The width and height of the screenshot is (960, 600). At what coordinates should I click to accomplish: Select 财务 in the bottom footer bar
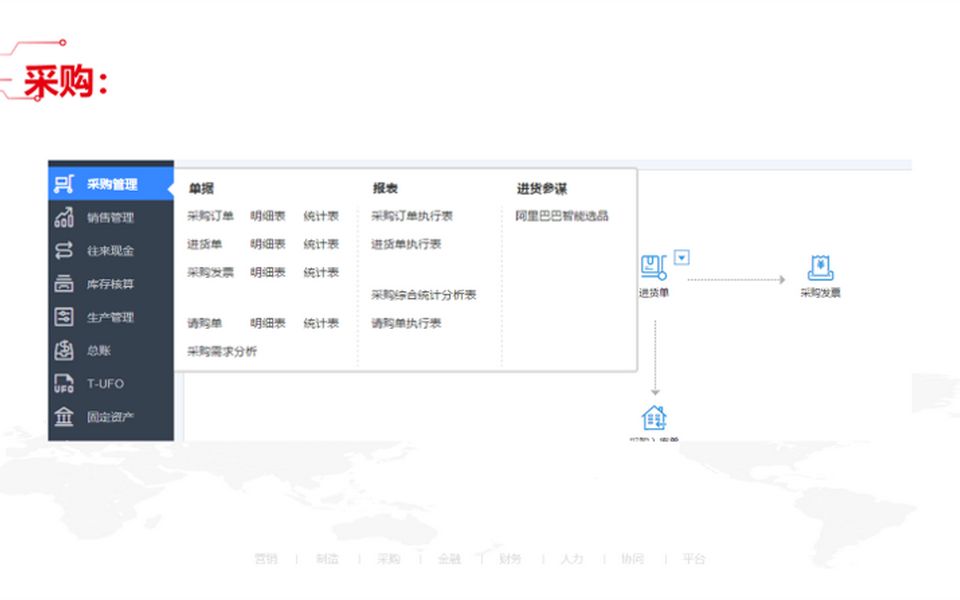(509, 560)
